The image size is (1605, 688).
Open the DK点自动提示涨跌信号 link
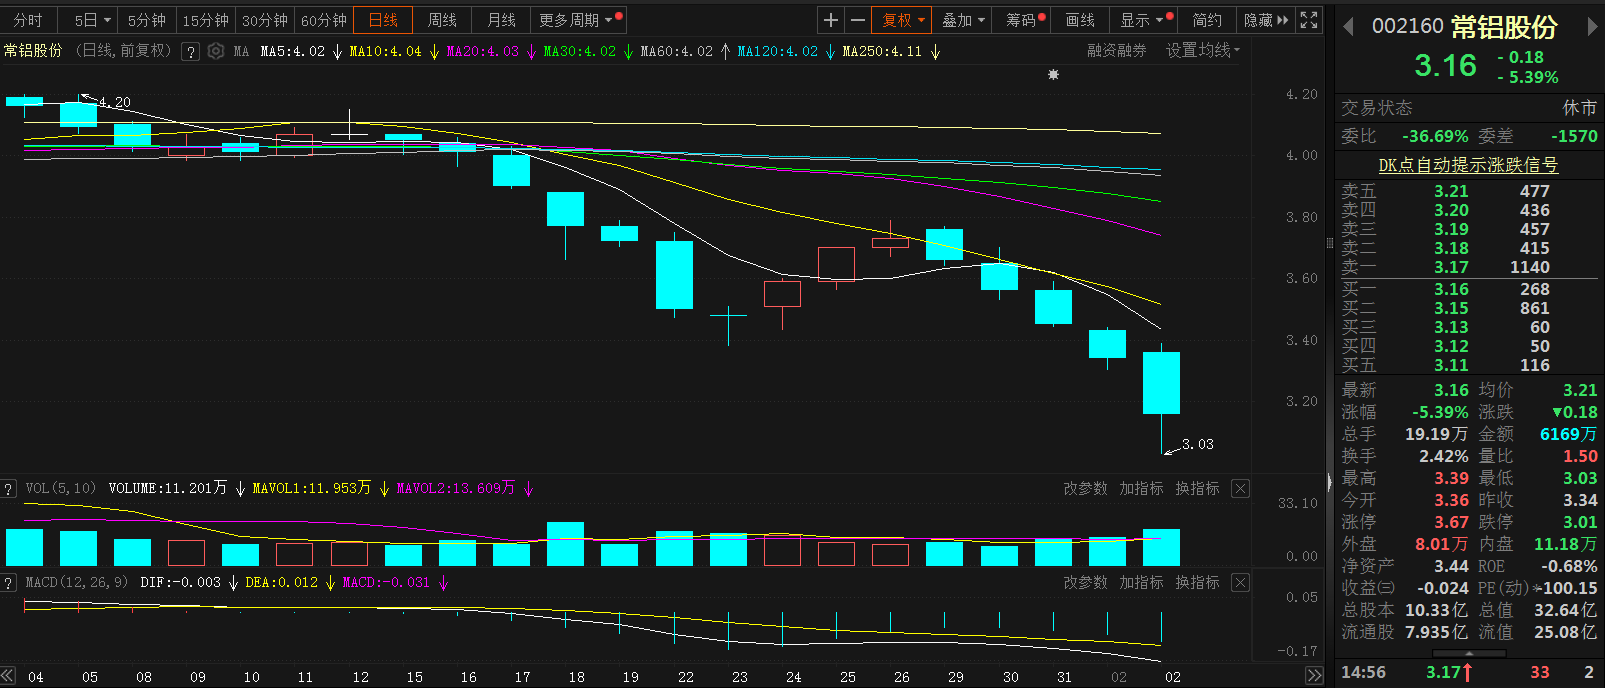(x=1468, y=165)
